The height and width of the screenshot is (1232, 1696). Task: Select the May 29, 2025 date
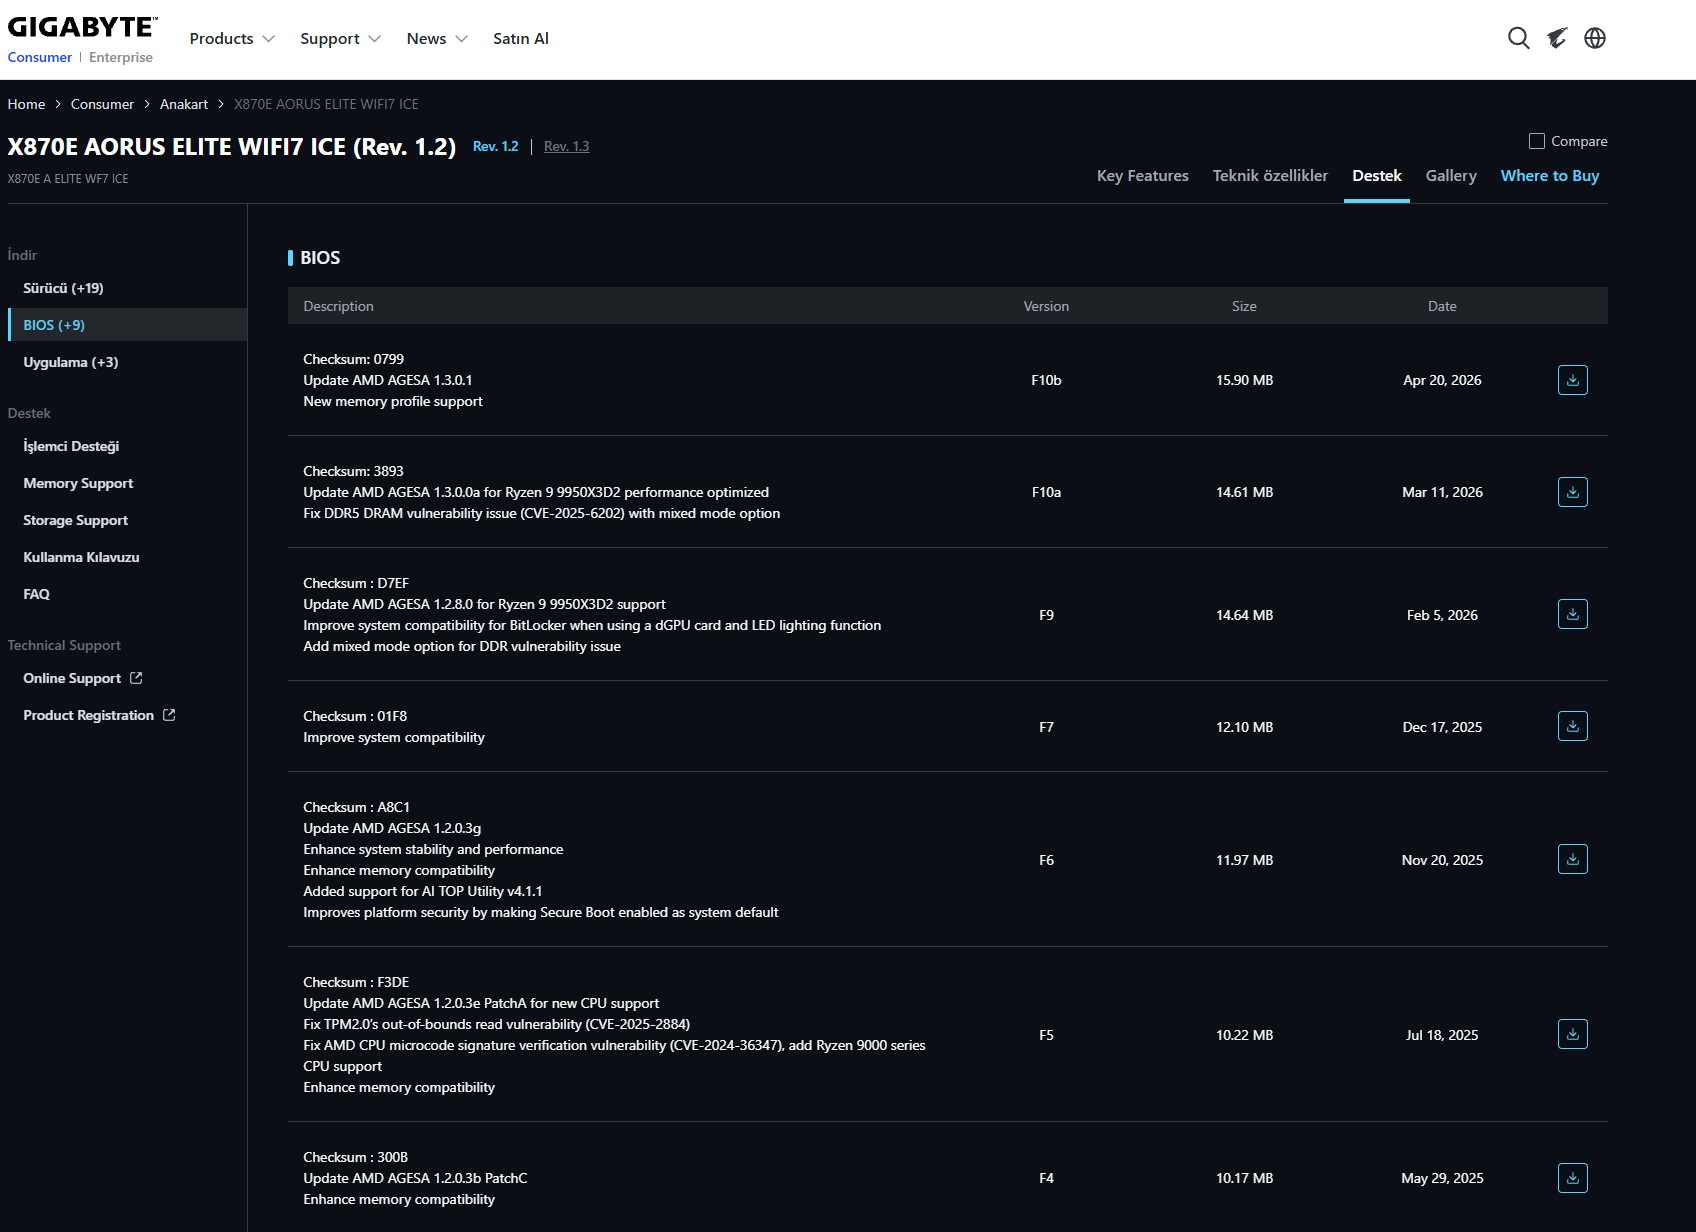pyautogui.click(x=1442, y=1178)
